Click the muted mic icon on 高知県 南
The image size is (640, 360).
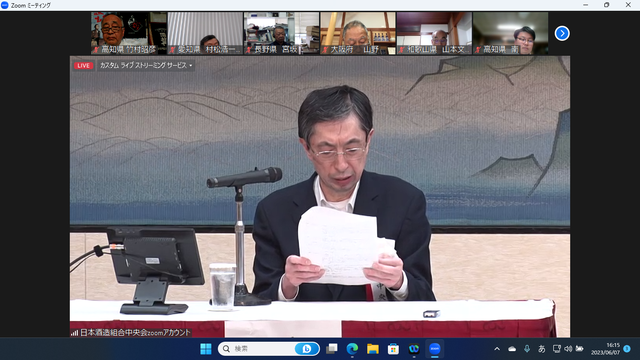[478, 50]
